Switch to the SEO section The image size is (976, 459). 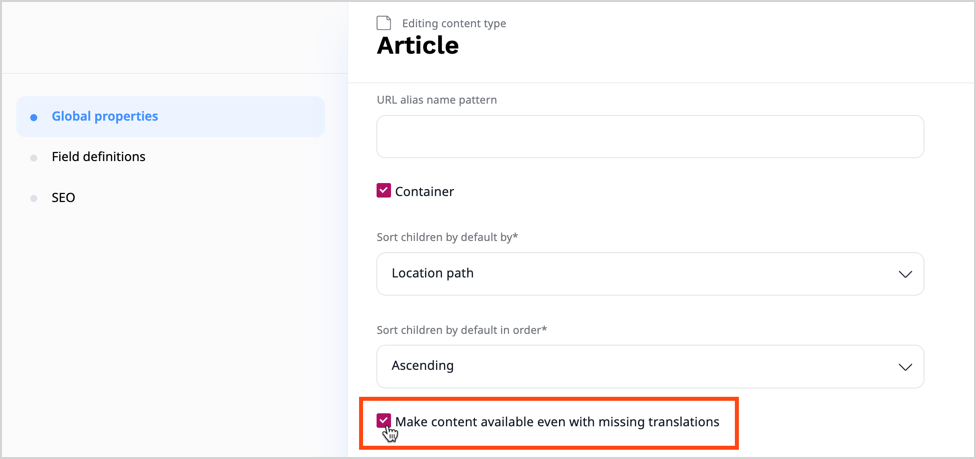(64, 198)
